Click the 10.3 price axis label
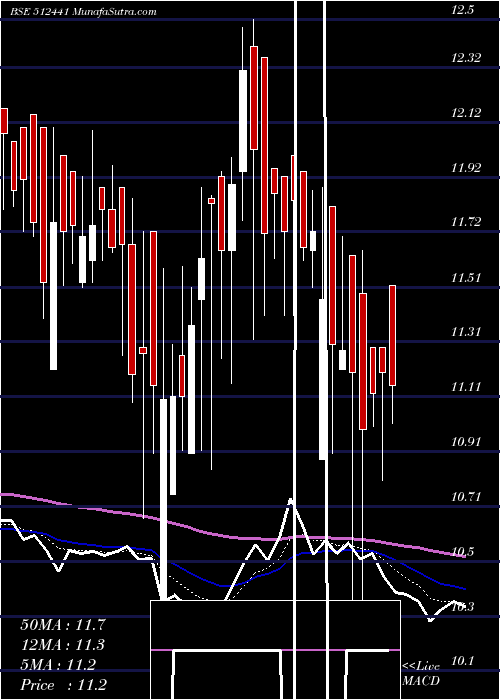 tap(462, 607)
